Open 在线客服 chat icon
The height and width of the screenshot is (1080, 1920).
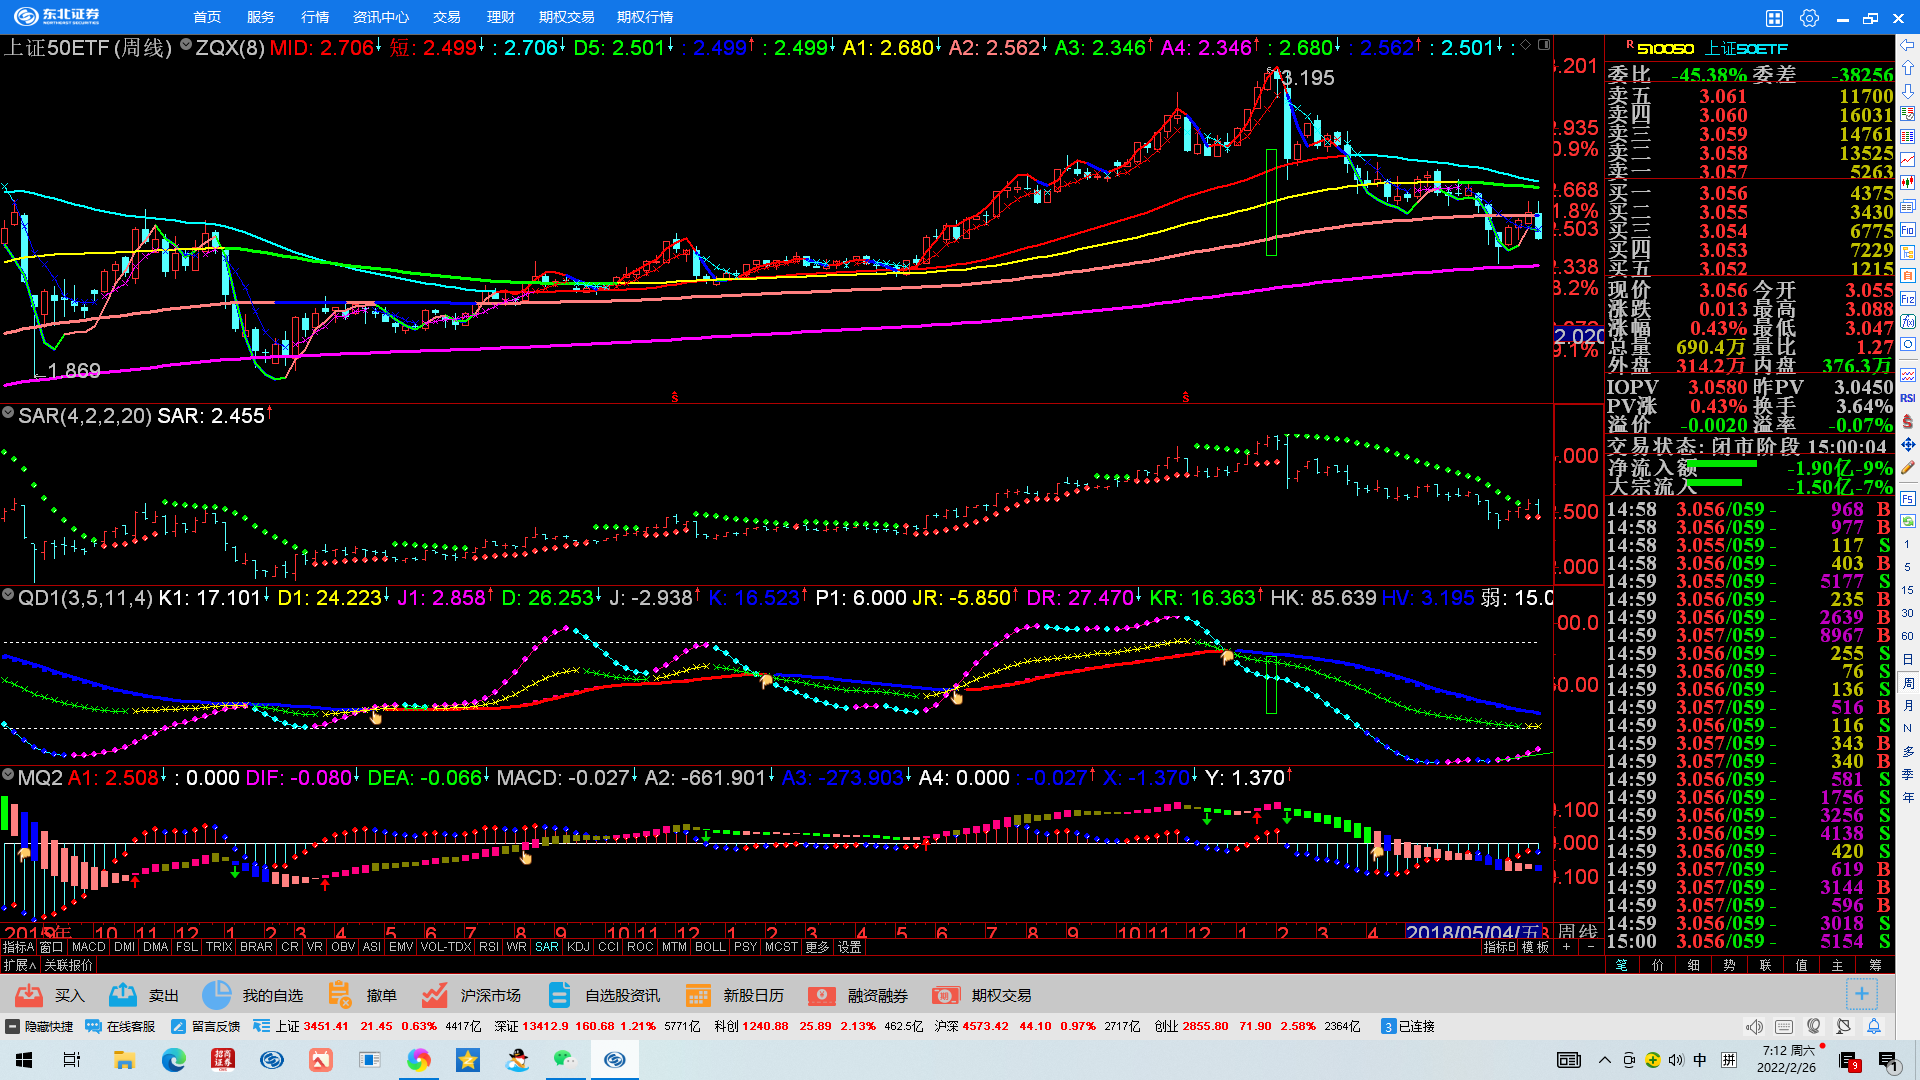[x=93, y=1026]
